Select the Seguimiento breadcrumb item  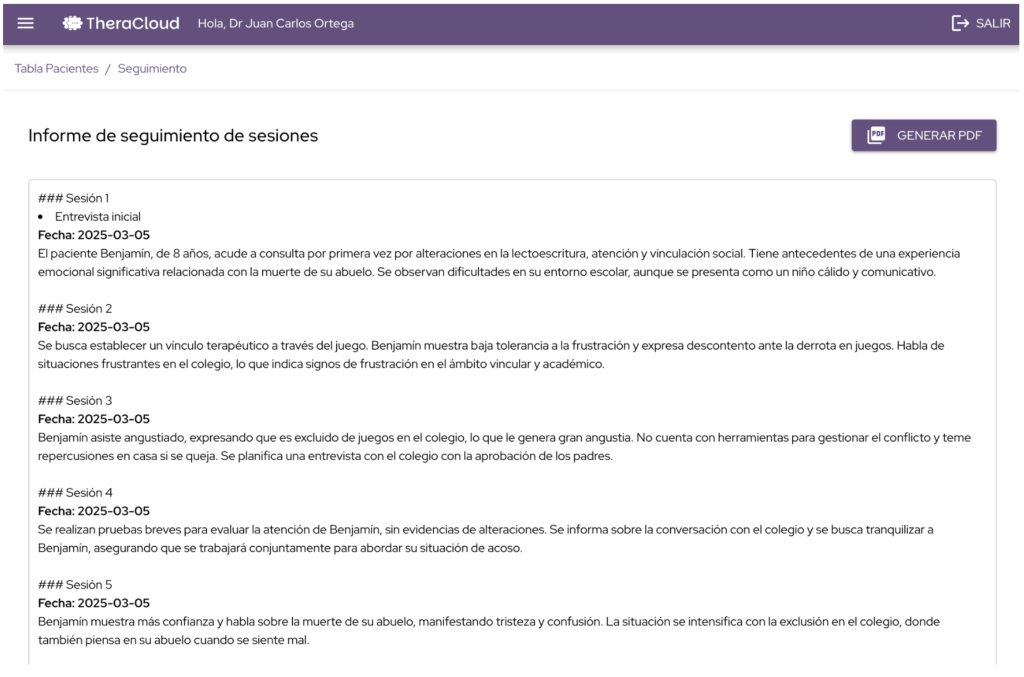point(152,69)
